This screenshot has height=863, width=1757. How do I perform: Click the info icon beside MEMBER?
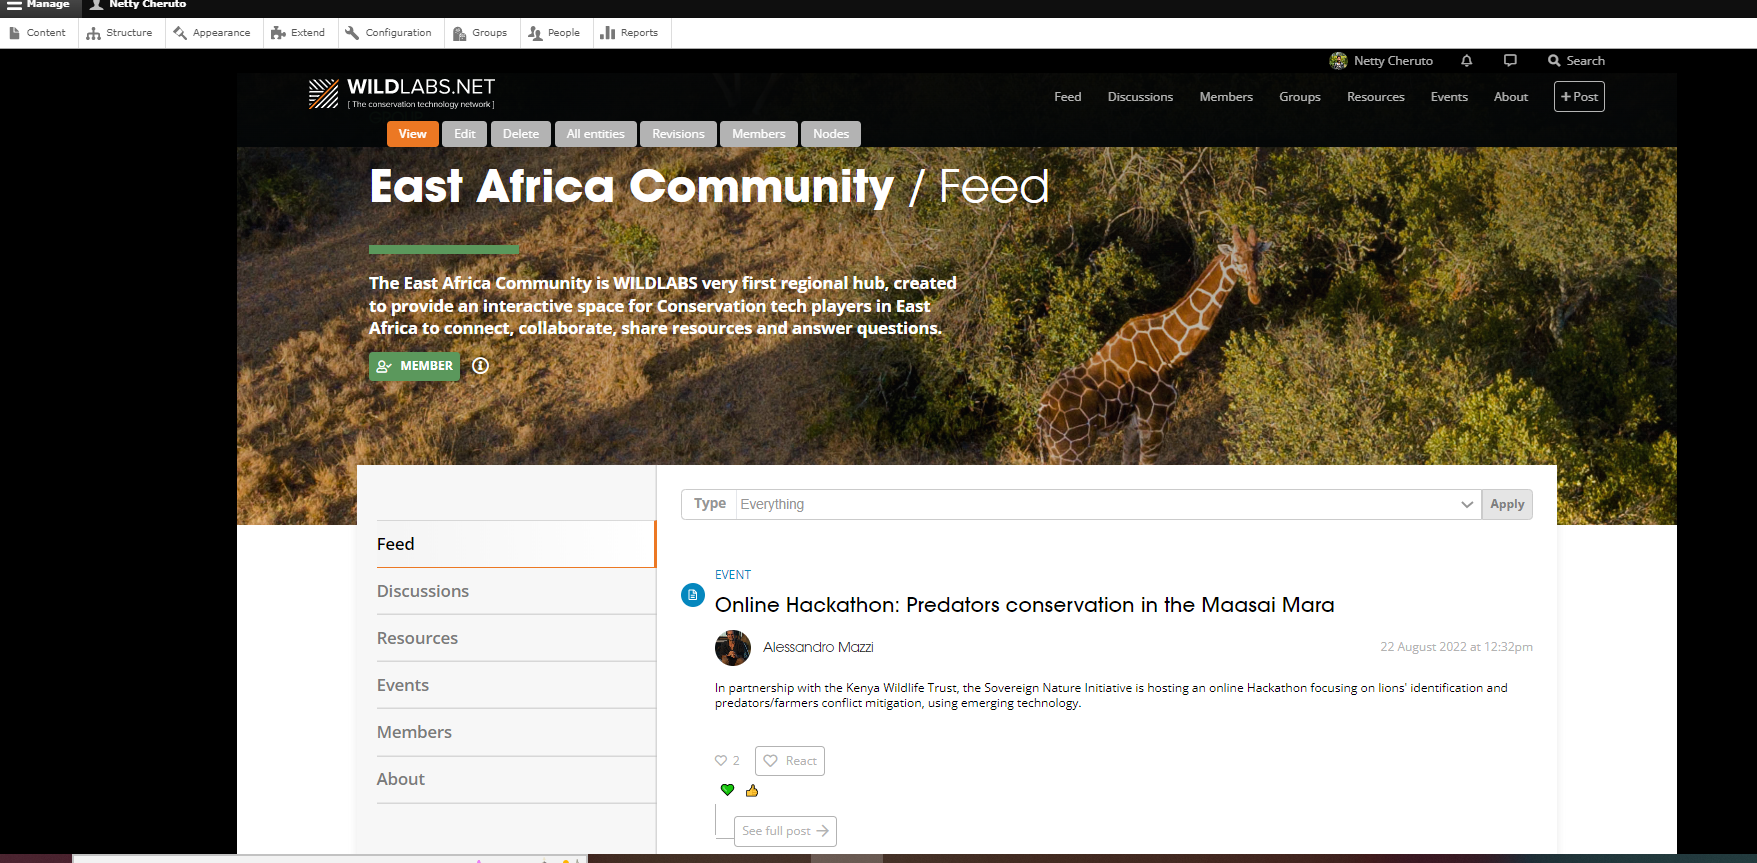tap(480, 366)
